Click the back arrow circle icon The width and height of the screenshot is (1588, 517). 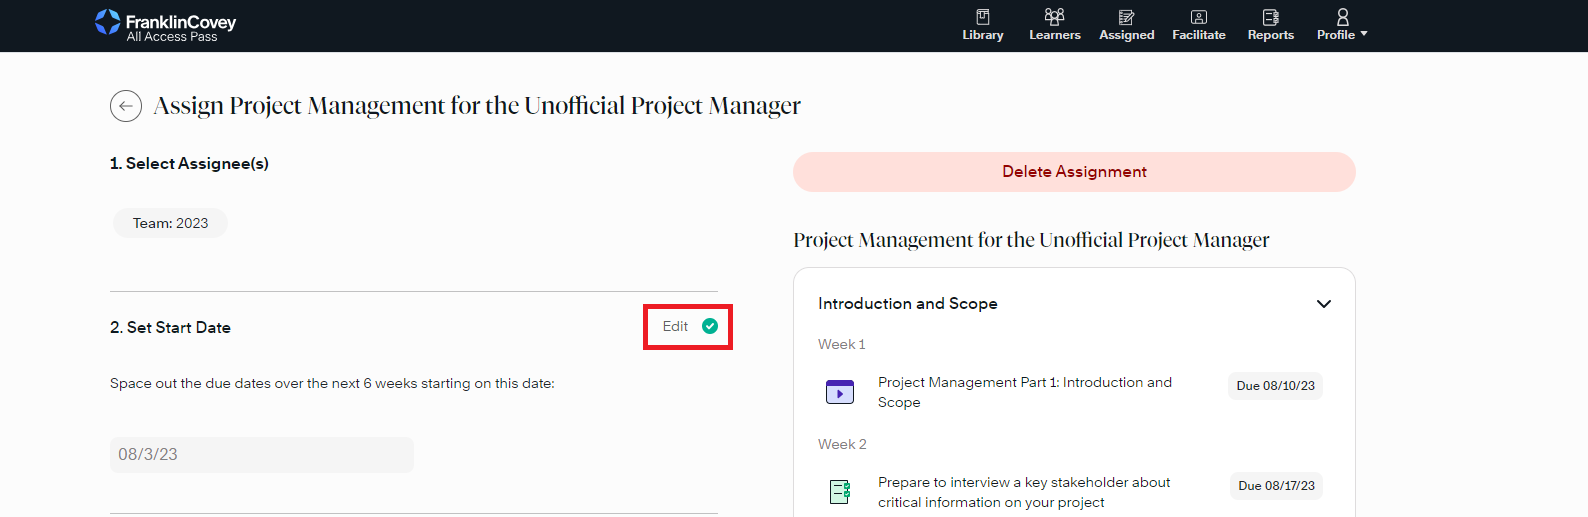point(126,106)
